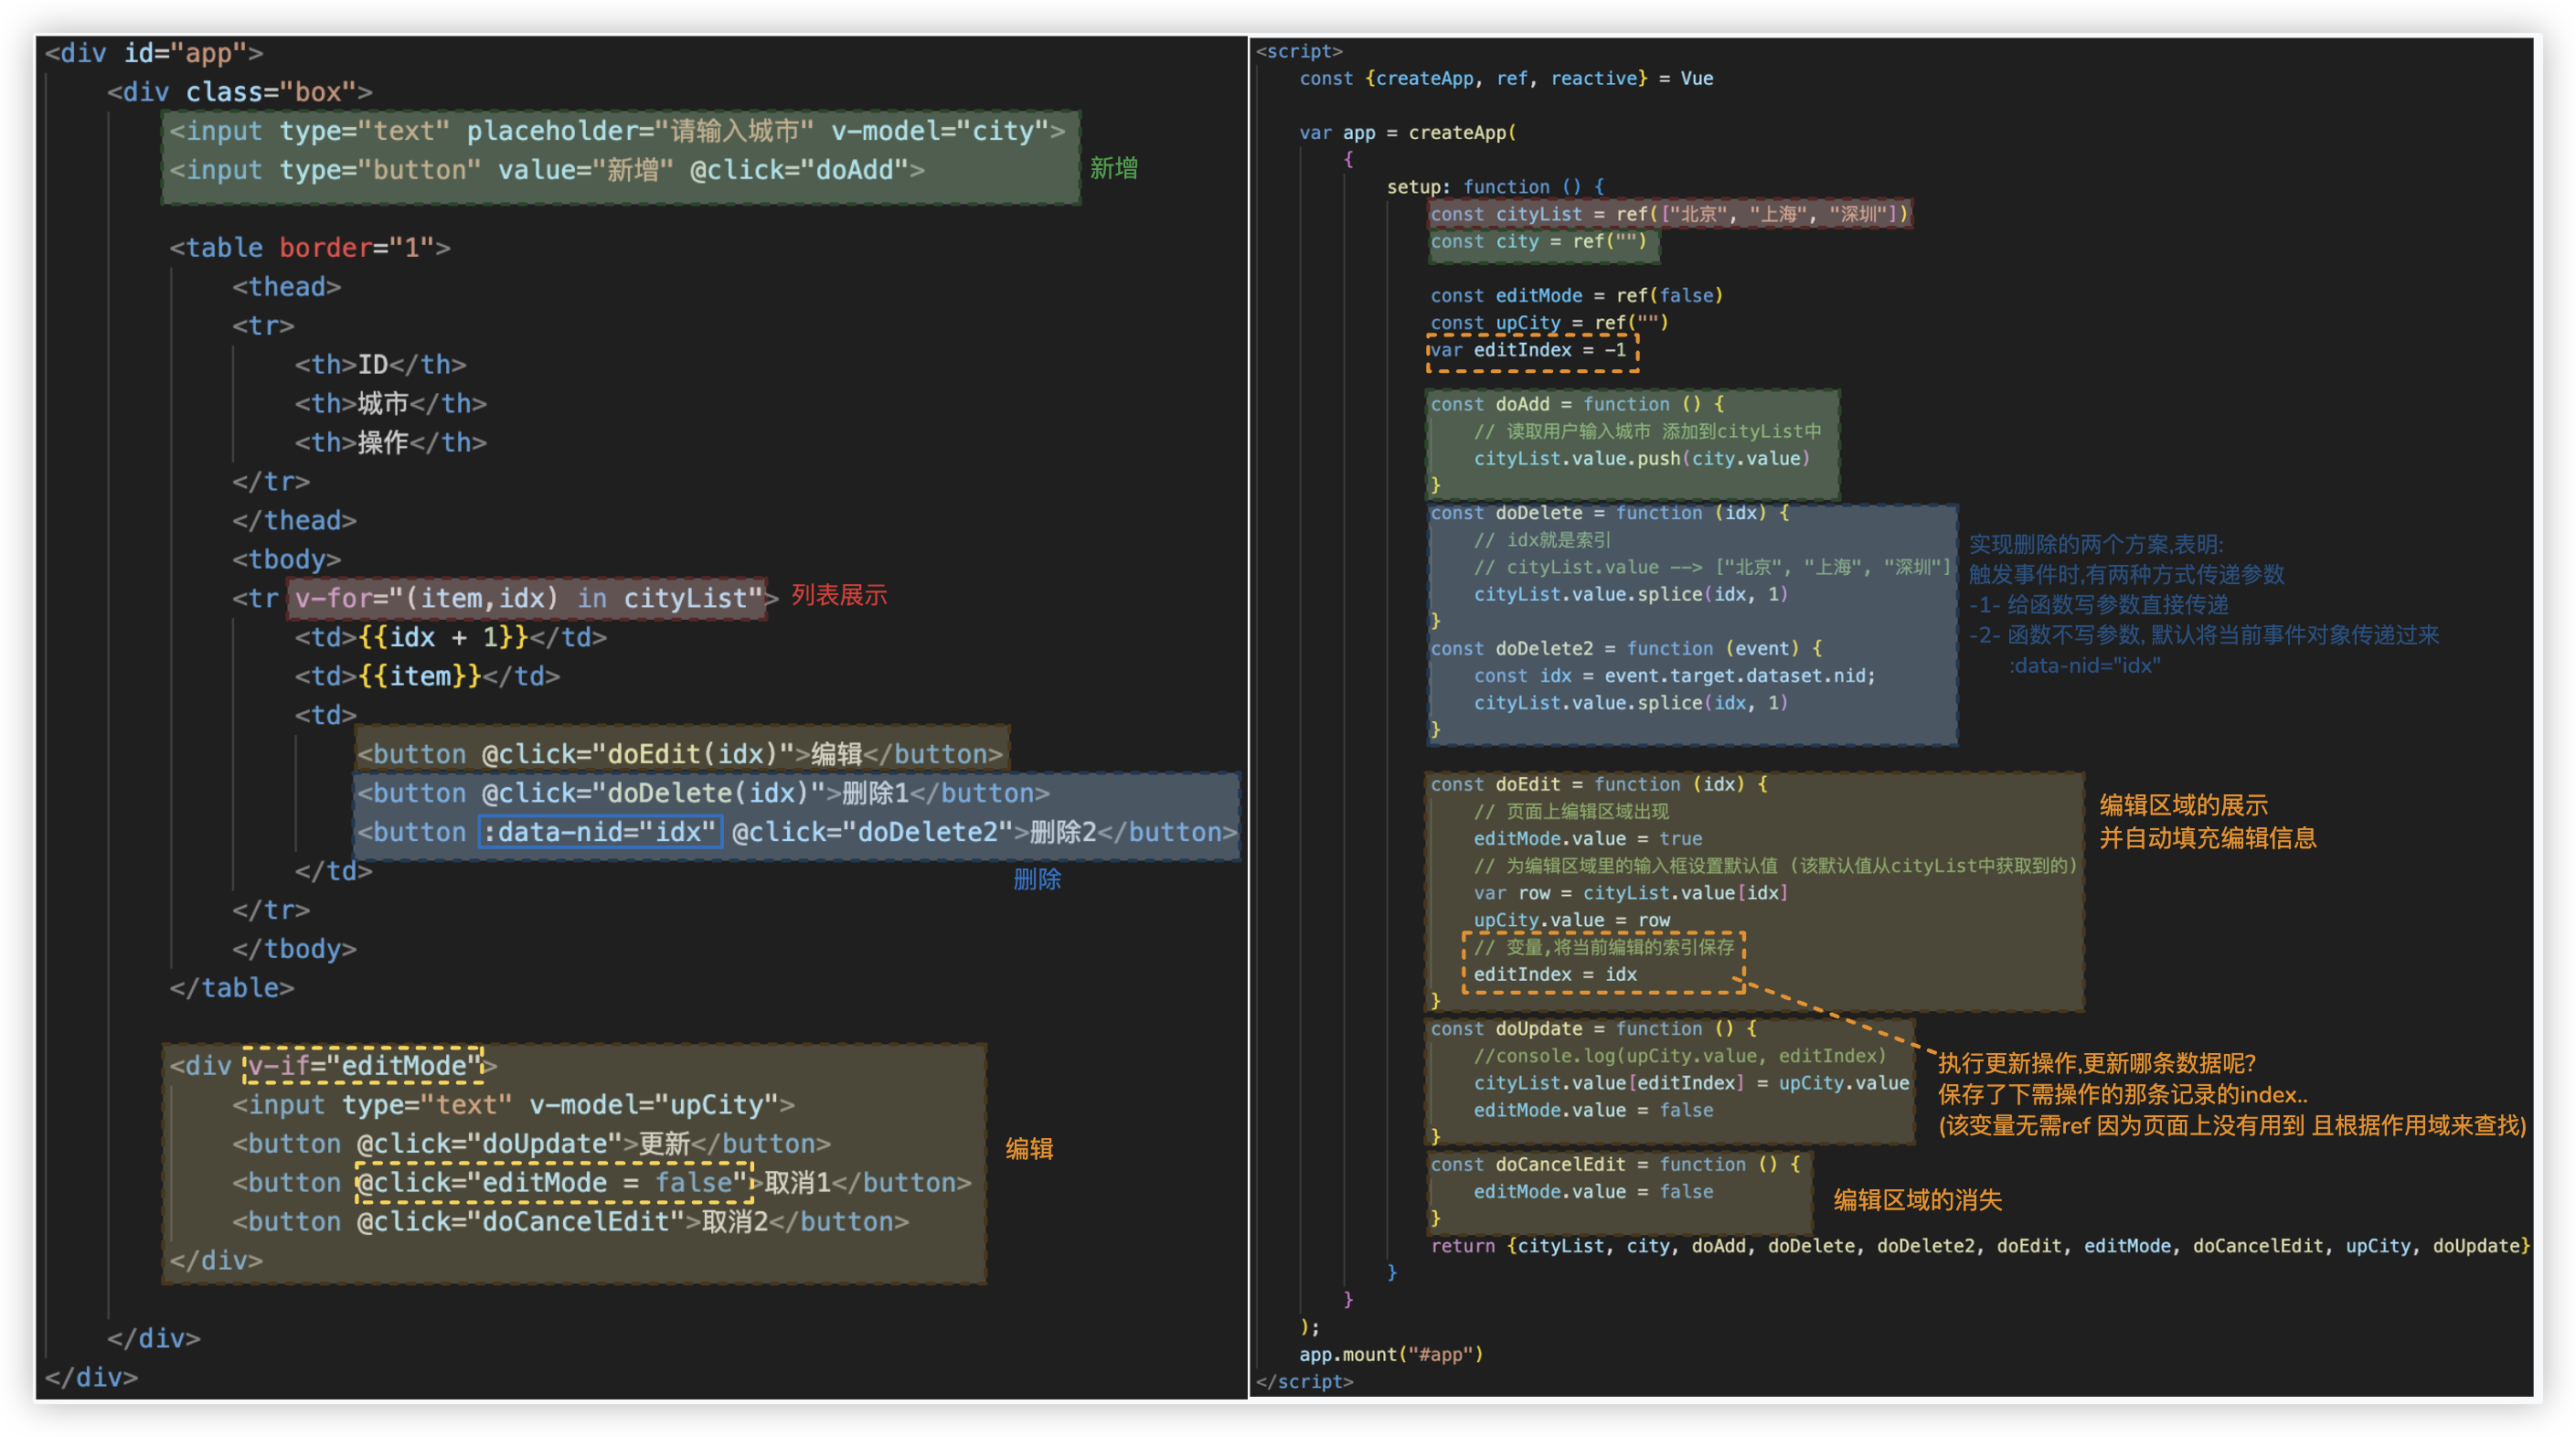Click the 编辑区域的展示 annotation text
Screen dimensions: 2576x1437
point(2183,805)
